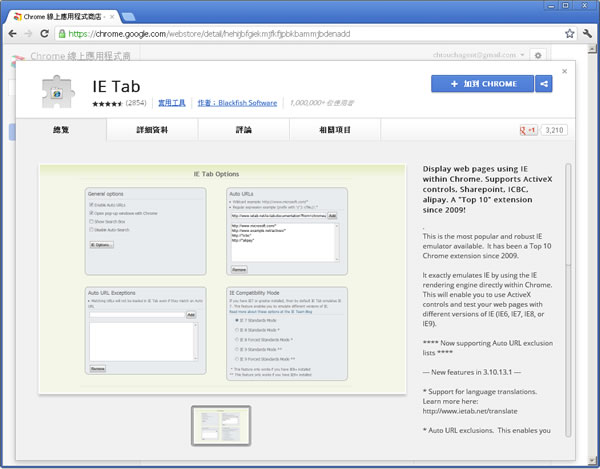Select the Chrome 線上應用程式商店 browser tab
The image size is (600, 469).
[64, 17]
